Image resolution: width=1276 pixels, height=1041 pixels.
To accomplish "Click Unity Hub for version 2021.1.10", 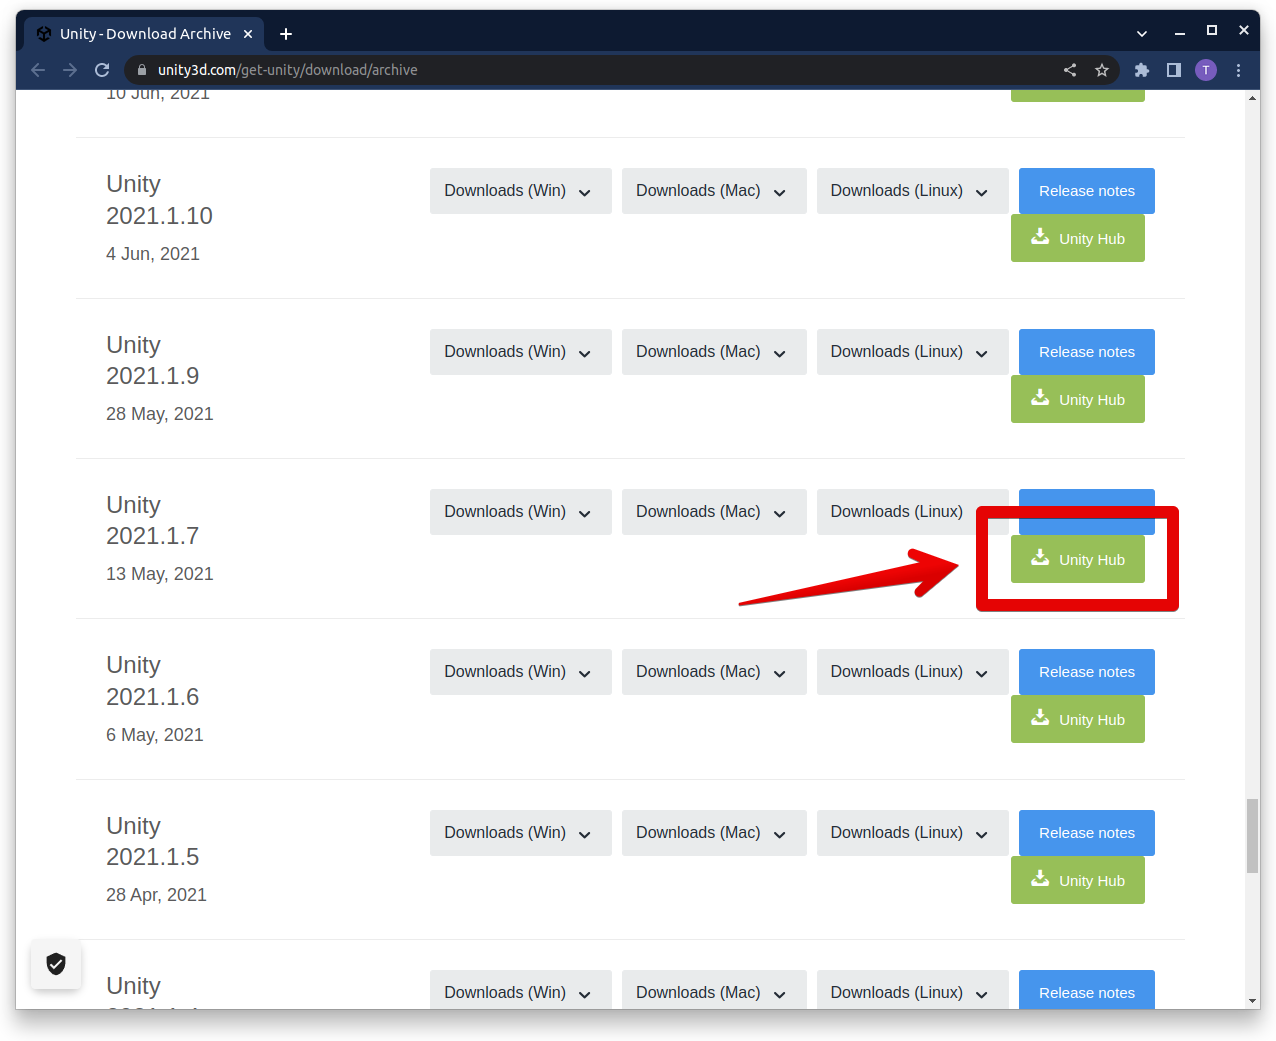I will tap(1078, 238).
